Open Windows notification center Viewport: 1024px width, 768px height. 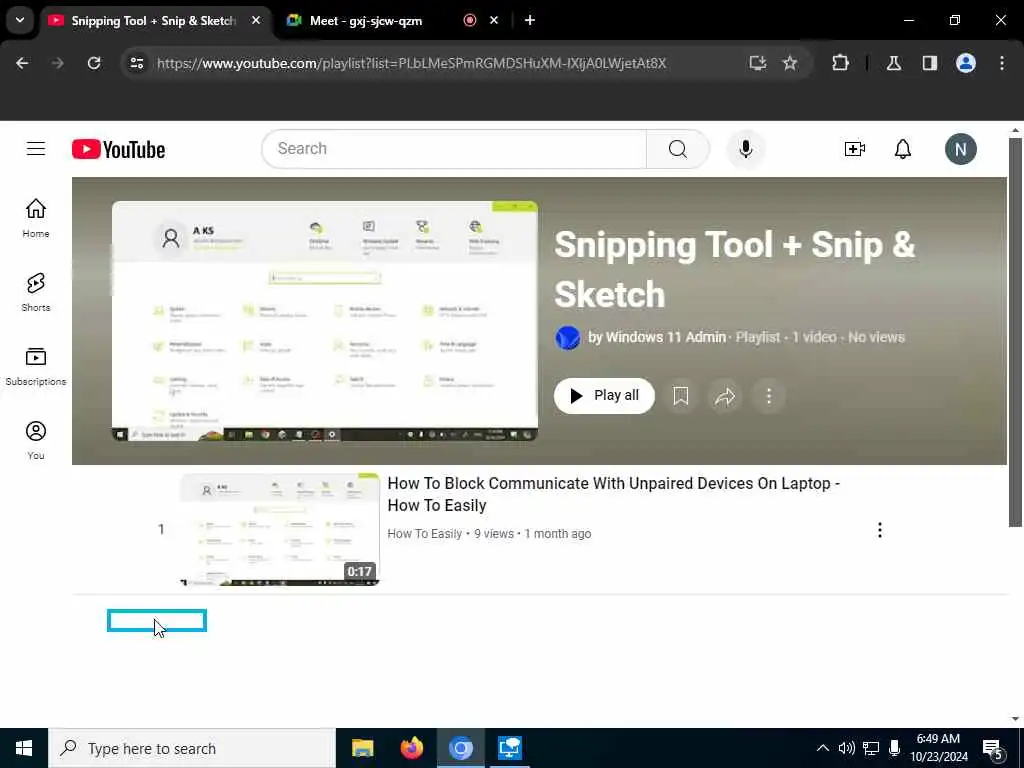click(x=992, y=749)
